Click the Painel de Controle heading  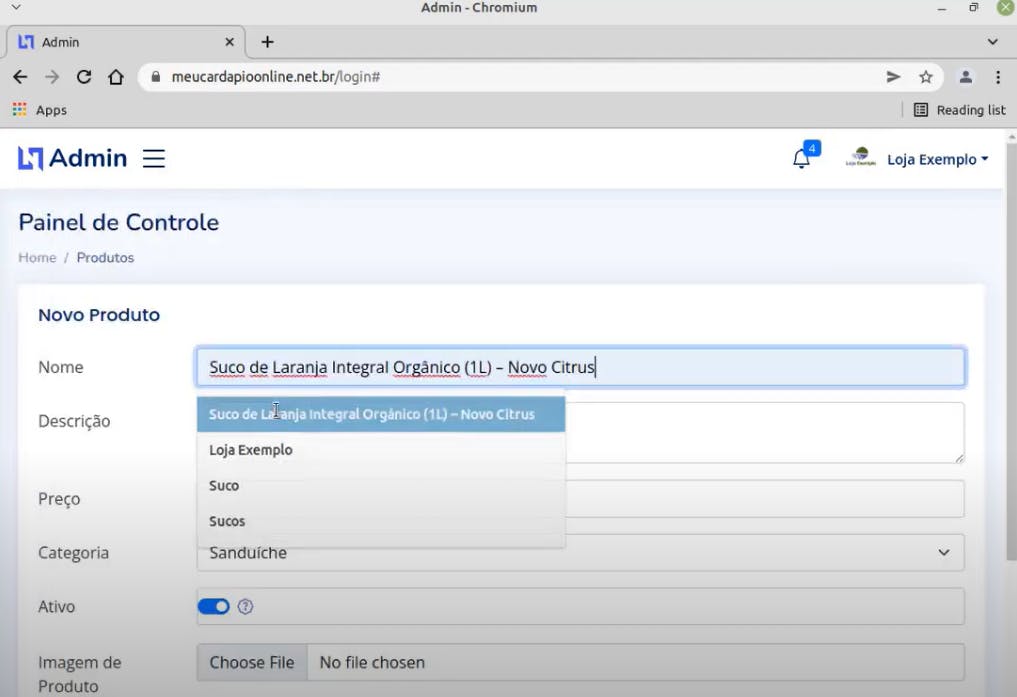tap(119, 222)
